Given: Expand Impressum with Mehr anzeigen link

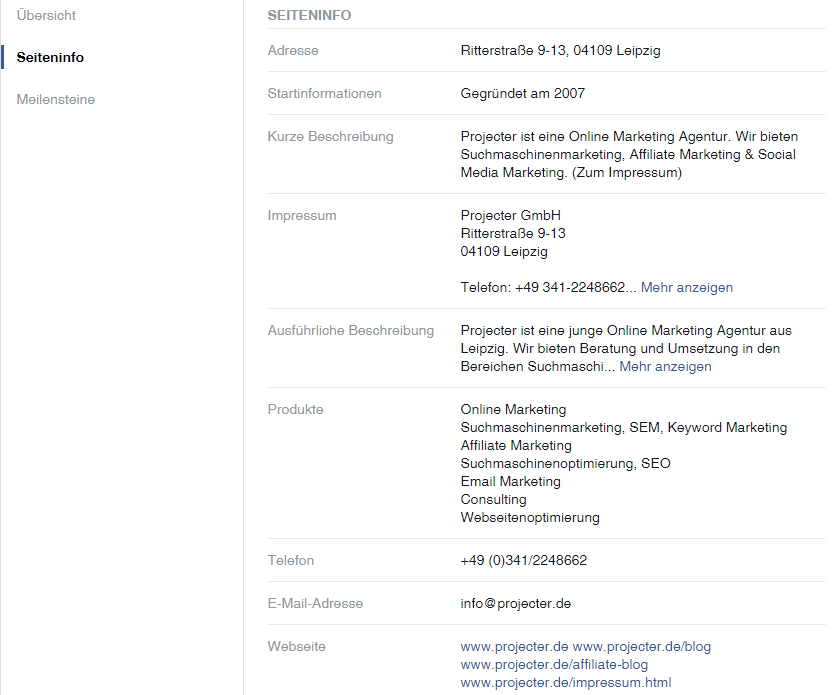Looking at the screenshot, I should pyautogui.click(x=686, y=288).
